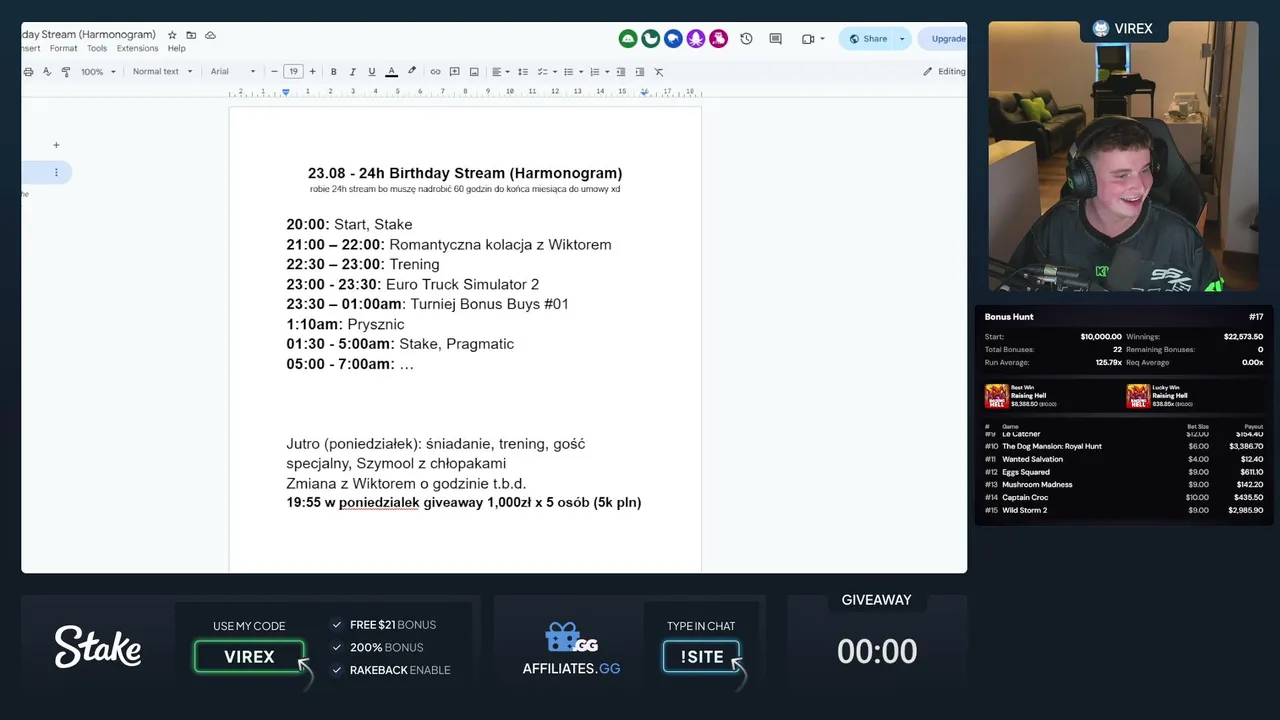Open the Extensions menu
1280x720 pixels.
point(137,48)
